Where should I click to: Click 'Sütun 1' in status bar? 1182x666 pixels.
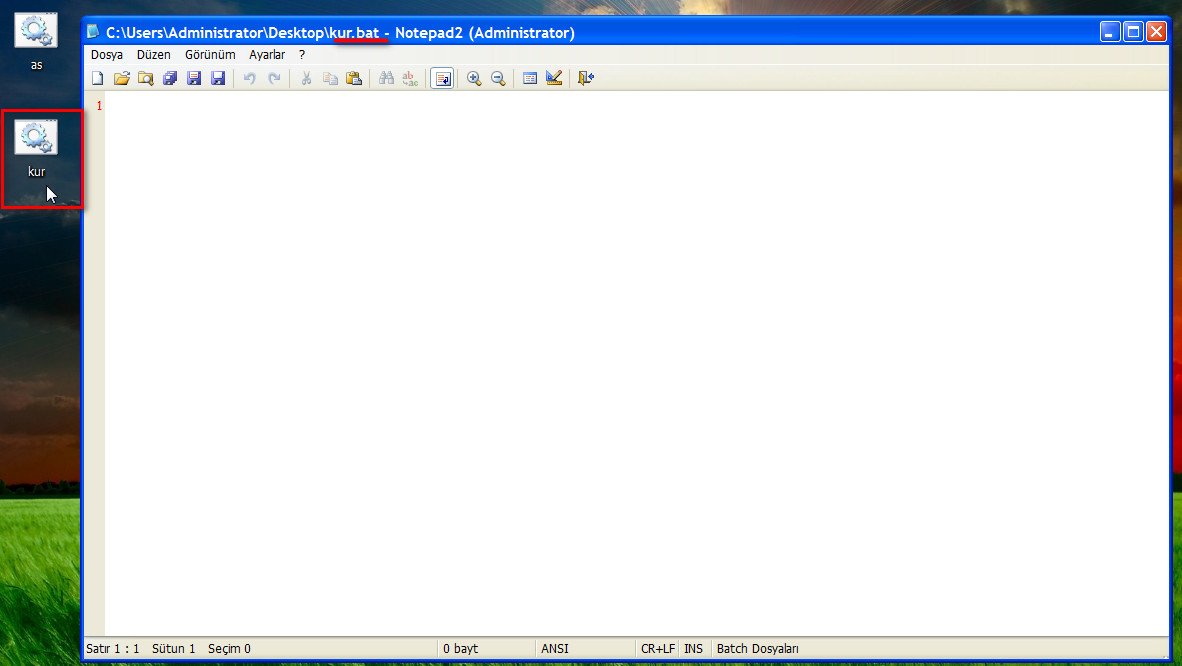click(x=173, y=649)
